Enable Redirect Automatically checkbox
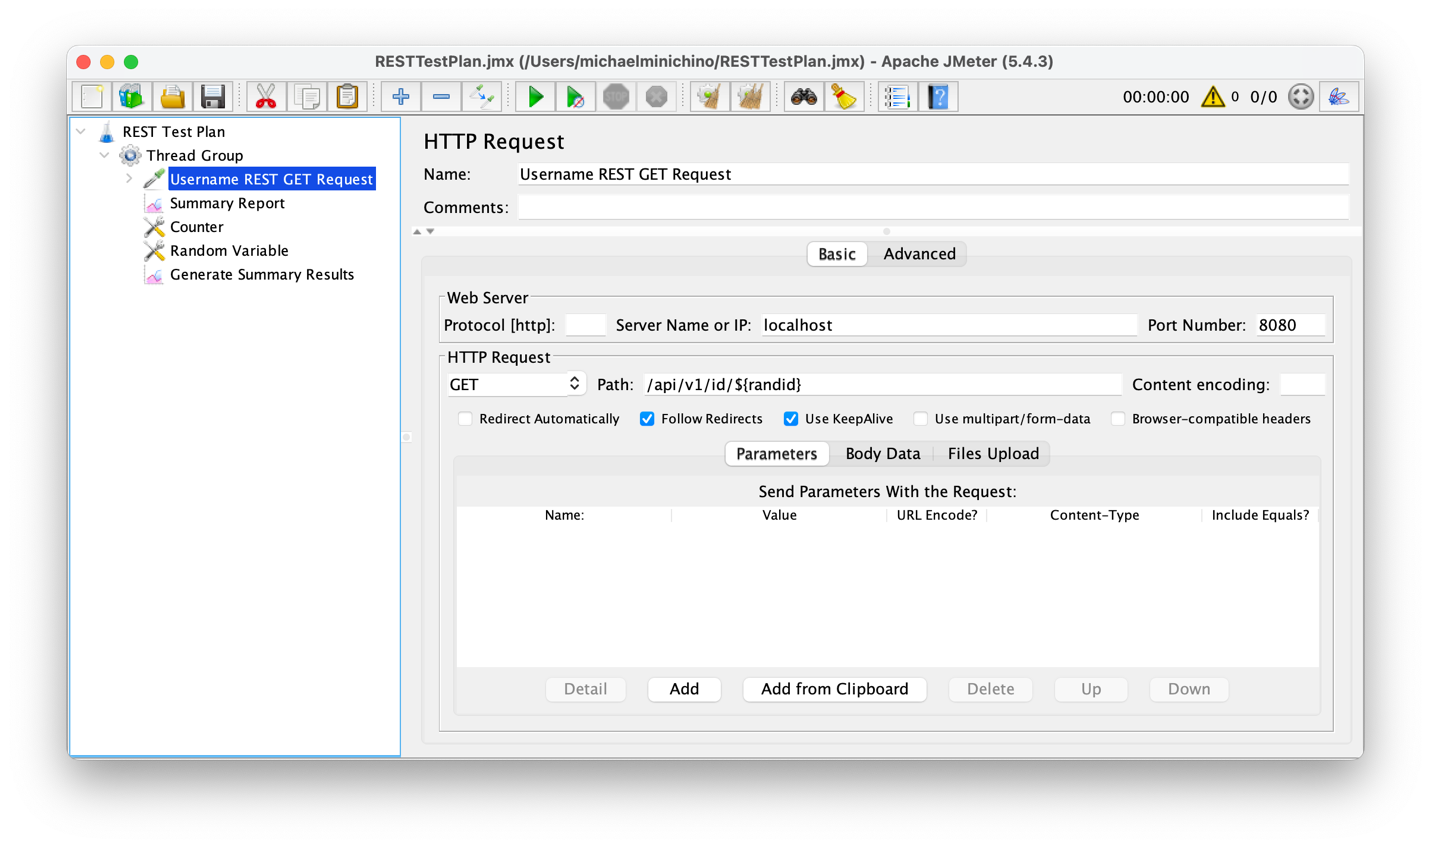This screenshot has width=1431, height=848. click(x=466, y=419)
